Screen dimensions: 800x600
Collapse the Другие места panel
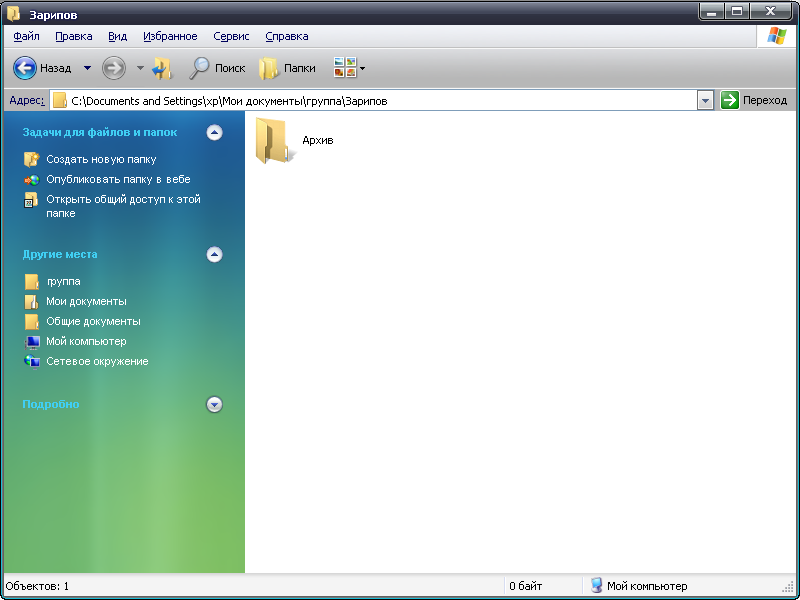(214, 254)
